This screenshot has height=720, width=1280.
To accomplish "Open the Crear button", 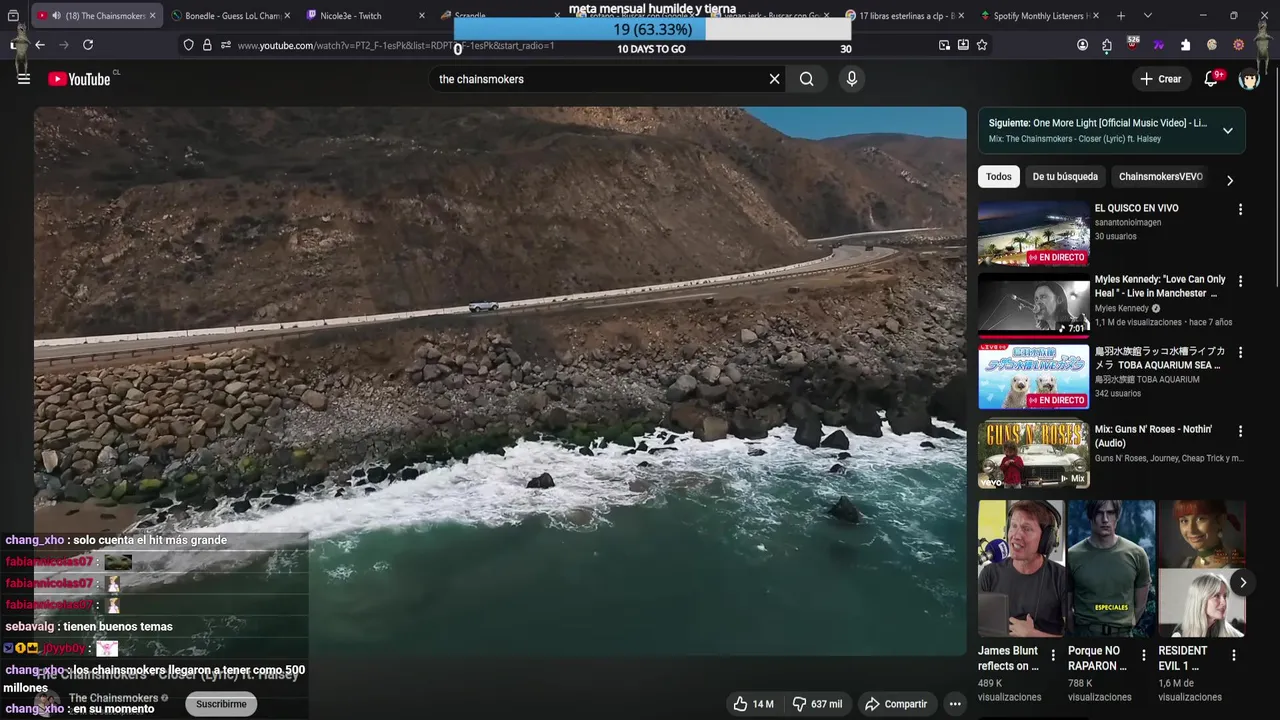I will [x=1160, y=79].
